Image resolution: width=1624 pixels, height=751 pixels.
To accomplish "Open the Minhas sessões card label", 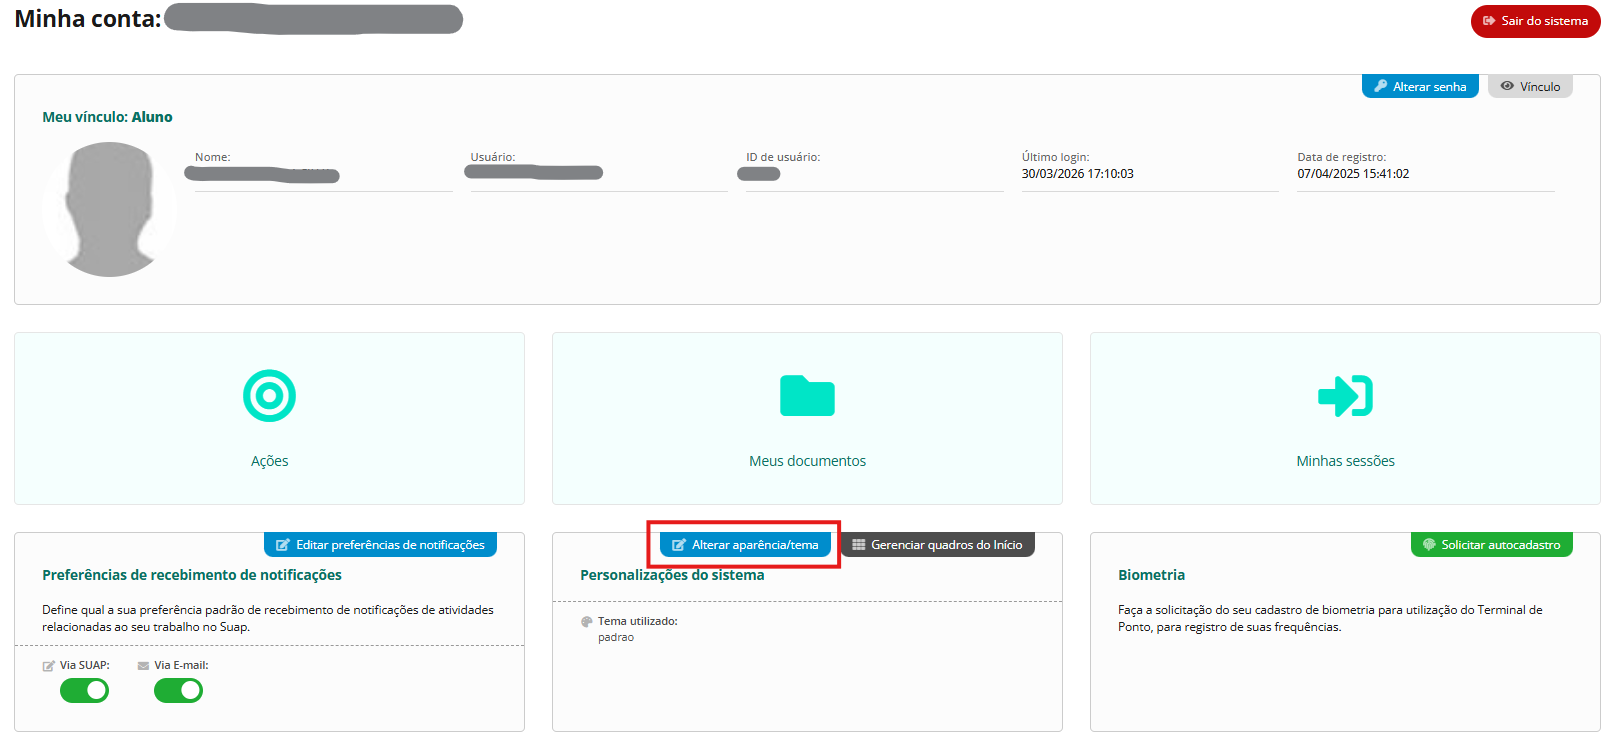I will point(1345,461).
